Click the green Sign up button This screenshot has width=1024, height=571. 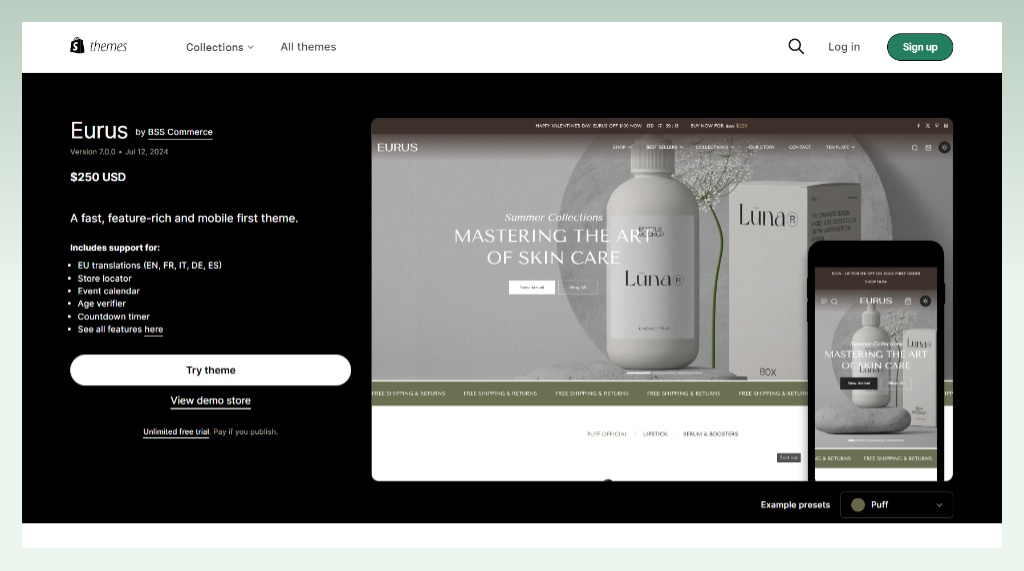point(920,47)
